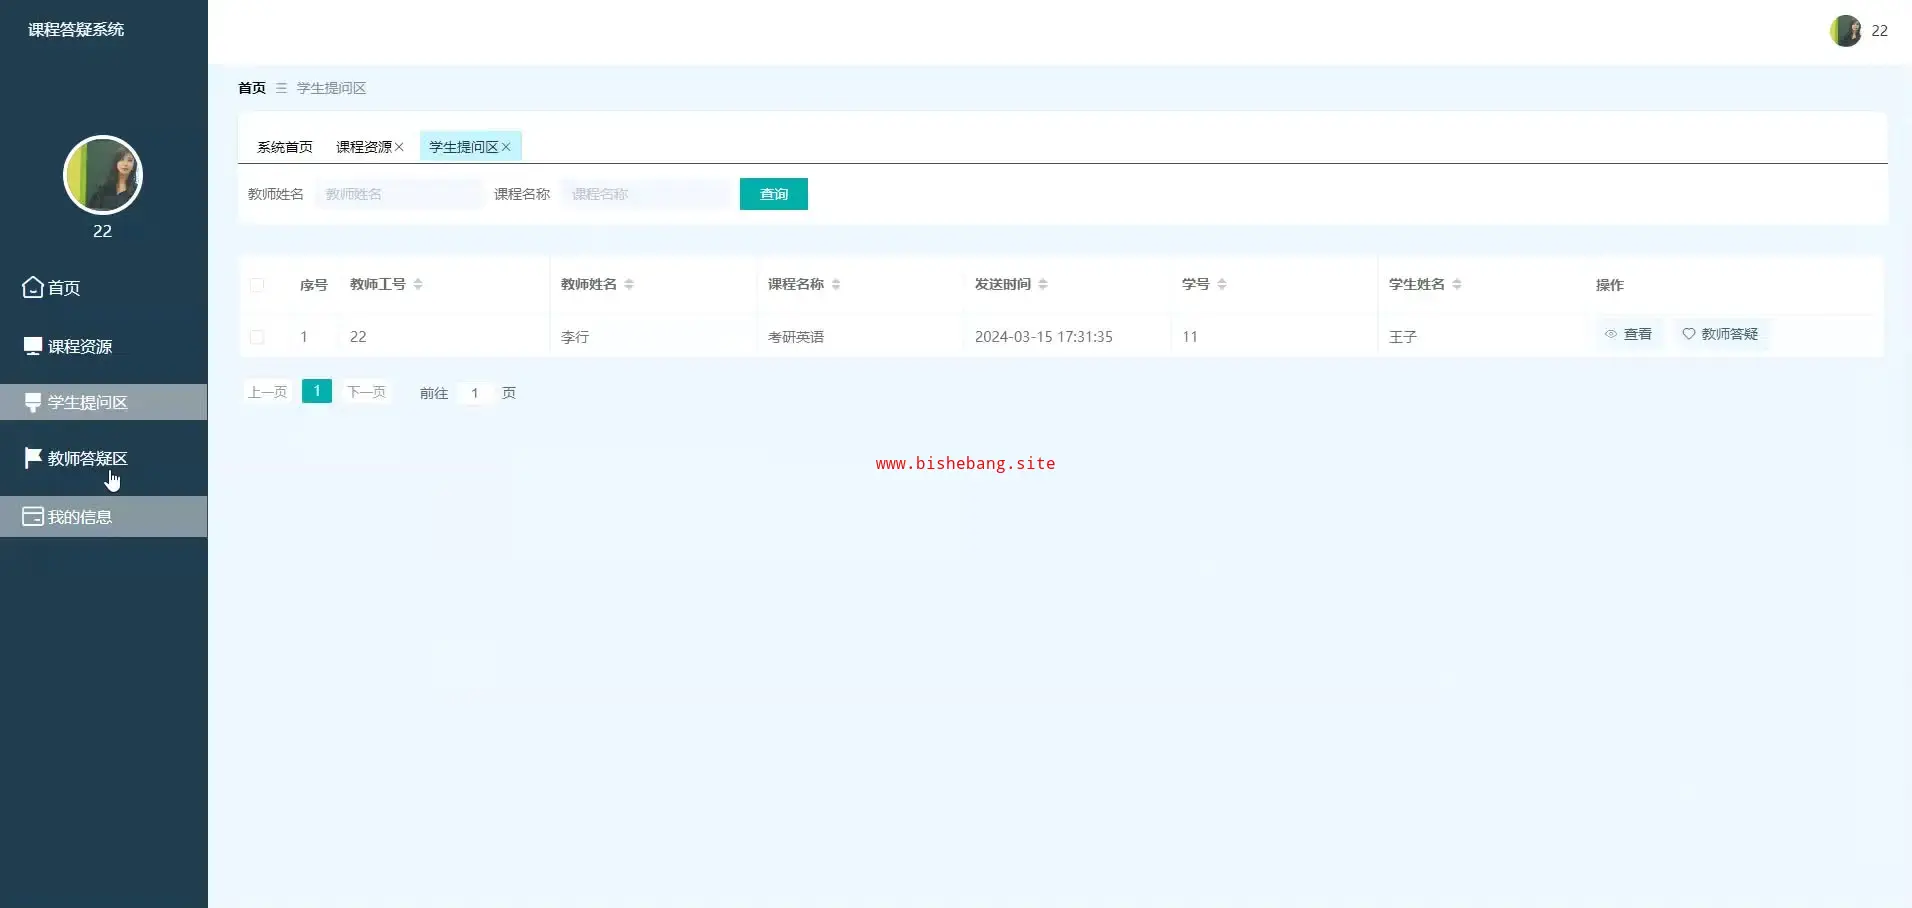Select 学生提问区 in the sidebar menu
This screenshot has width=1912, height=908.
pos(104,402)
